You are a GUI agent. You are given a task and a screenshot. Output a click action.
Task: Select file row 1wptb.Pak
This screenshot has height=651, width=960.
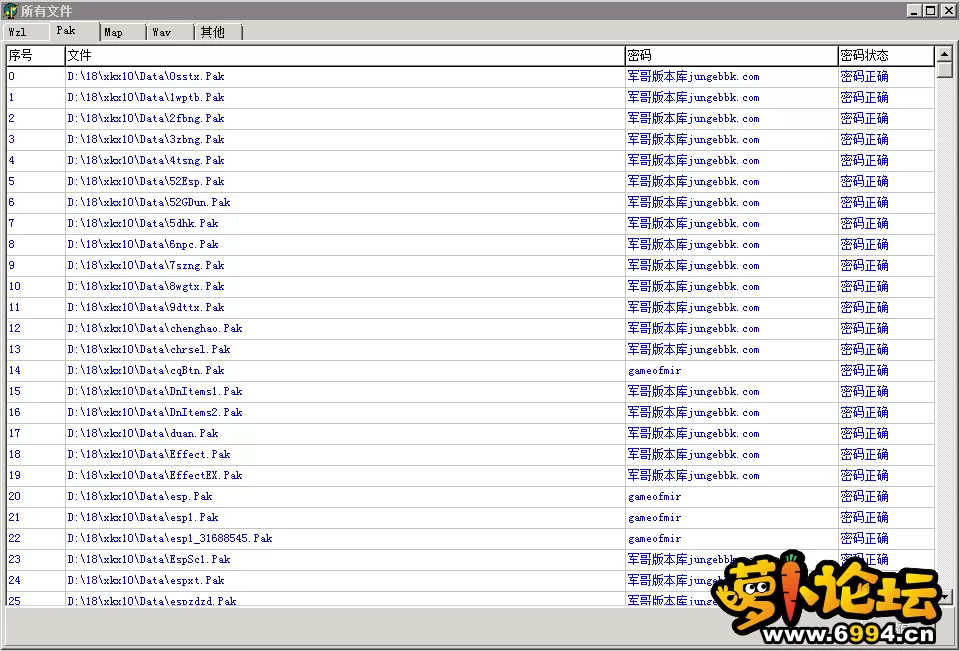pyautogui.click(x=470, y=97)
